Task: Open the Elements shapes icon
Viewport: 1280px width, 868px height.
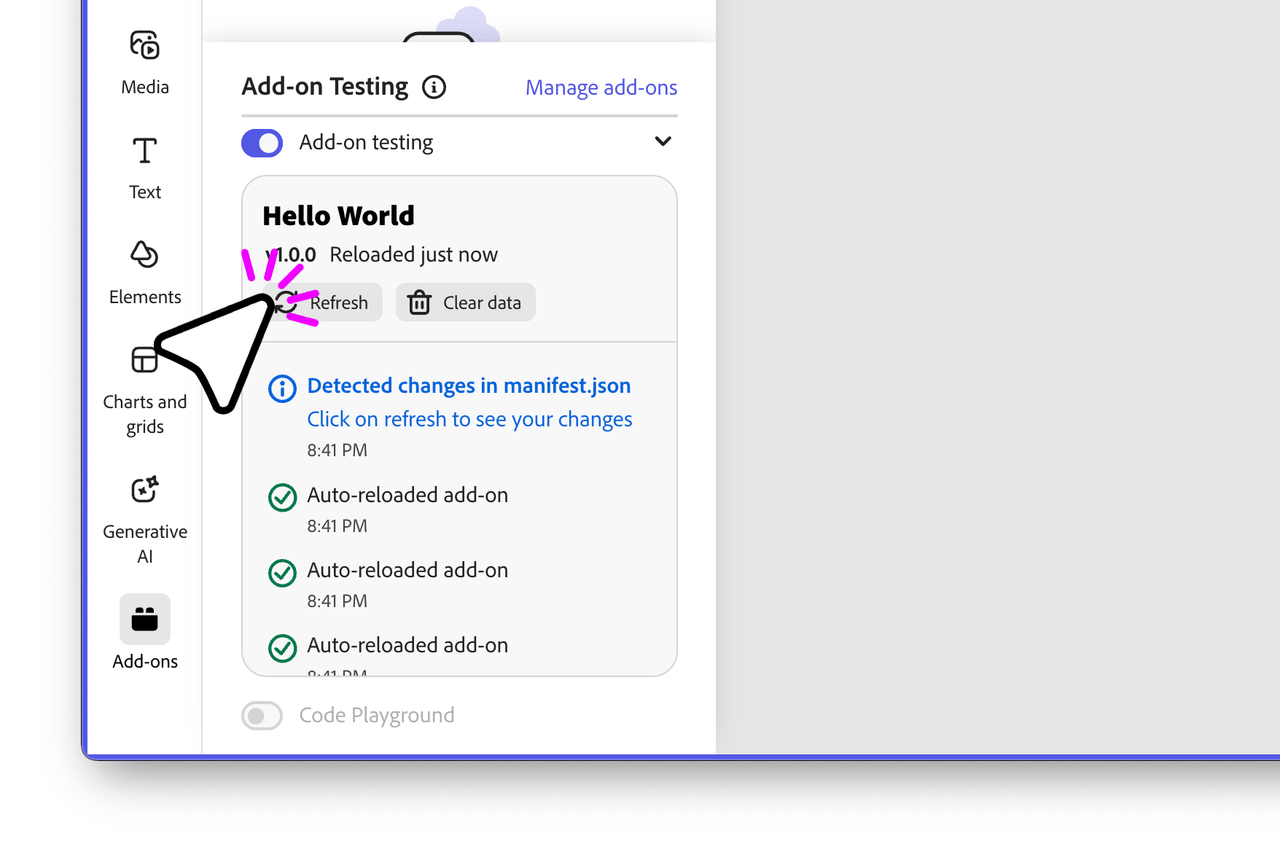Action: pos(145,254)
